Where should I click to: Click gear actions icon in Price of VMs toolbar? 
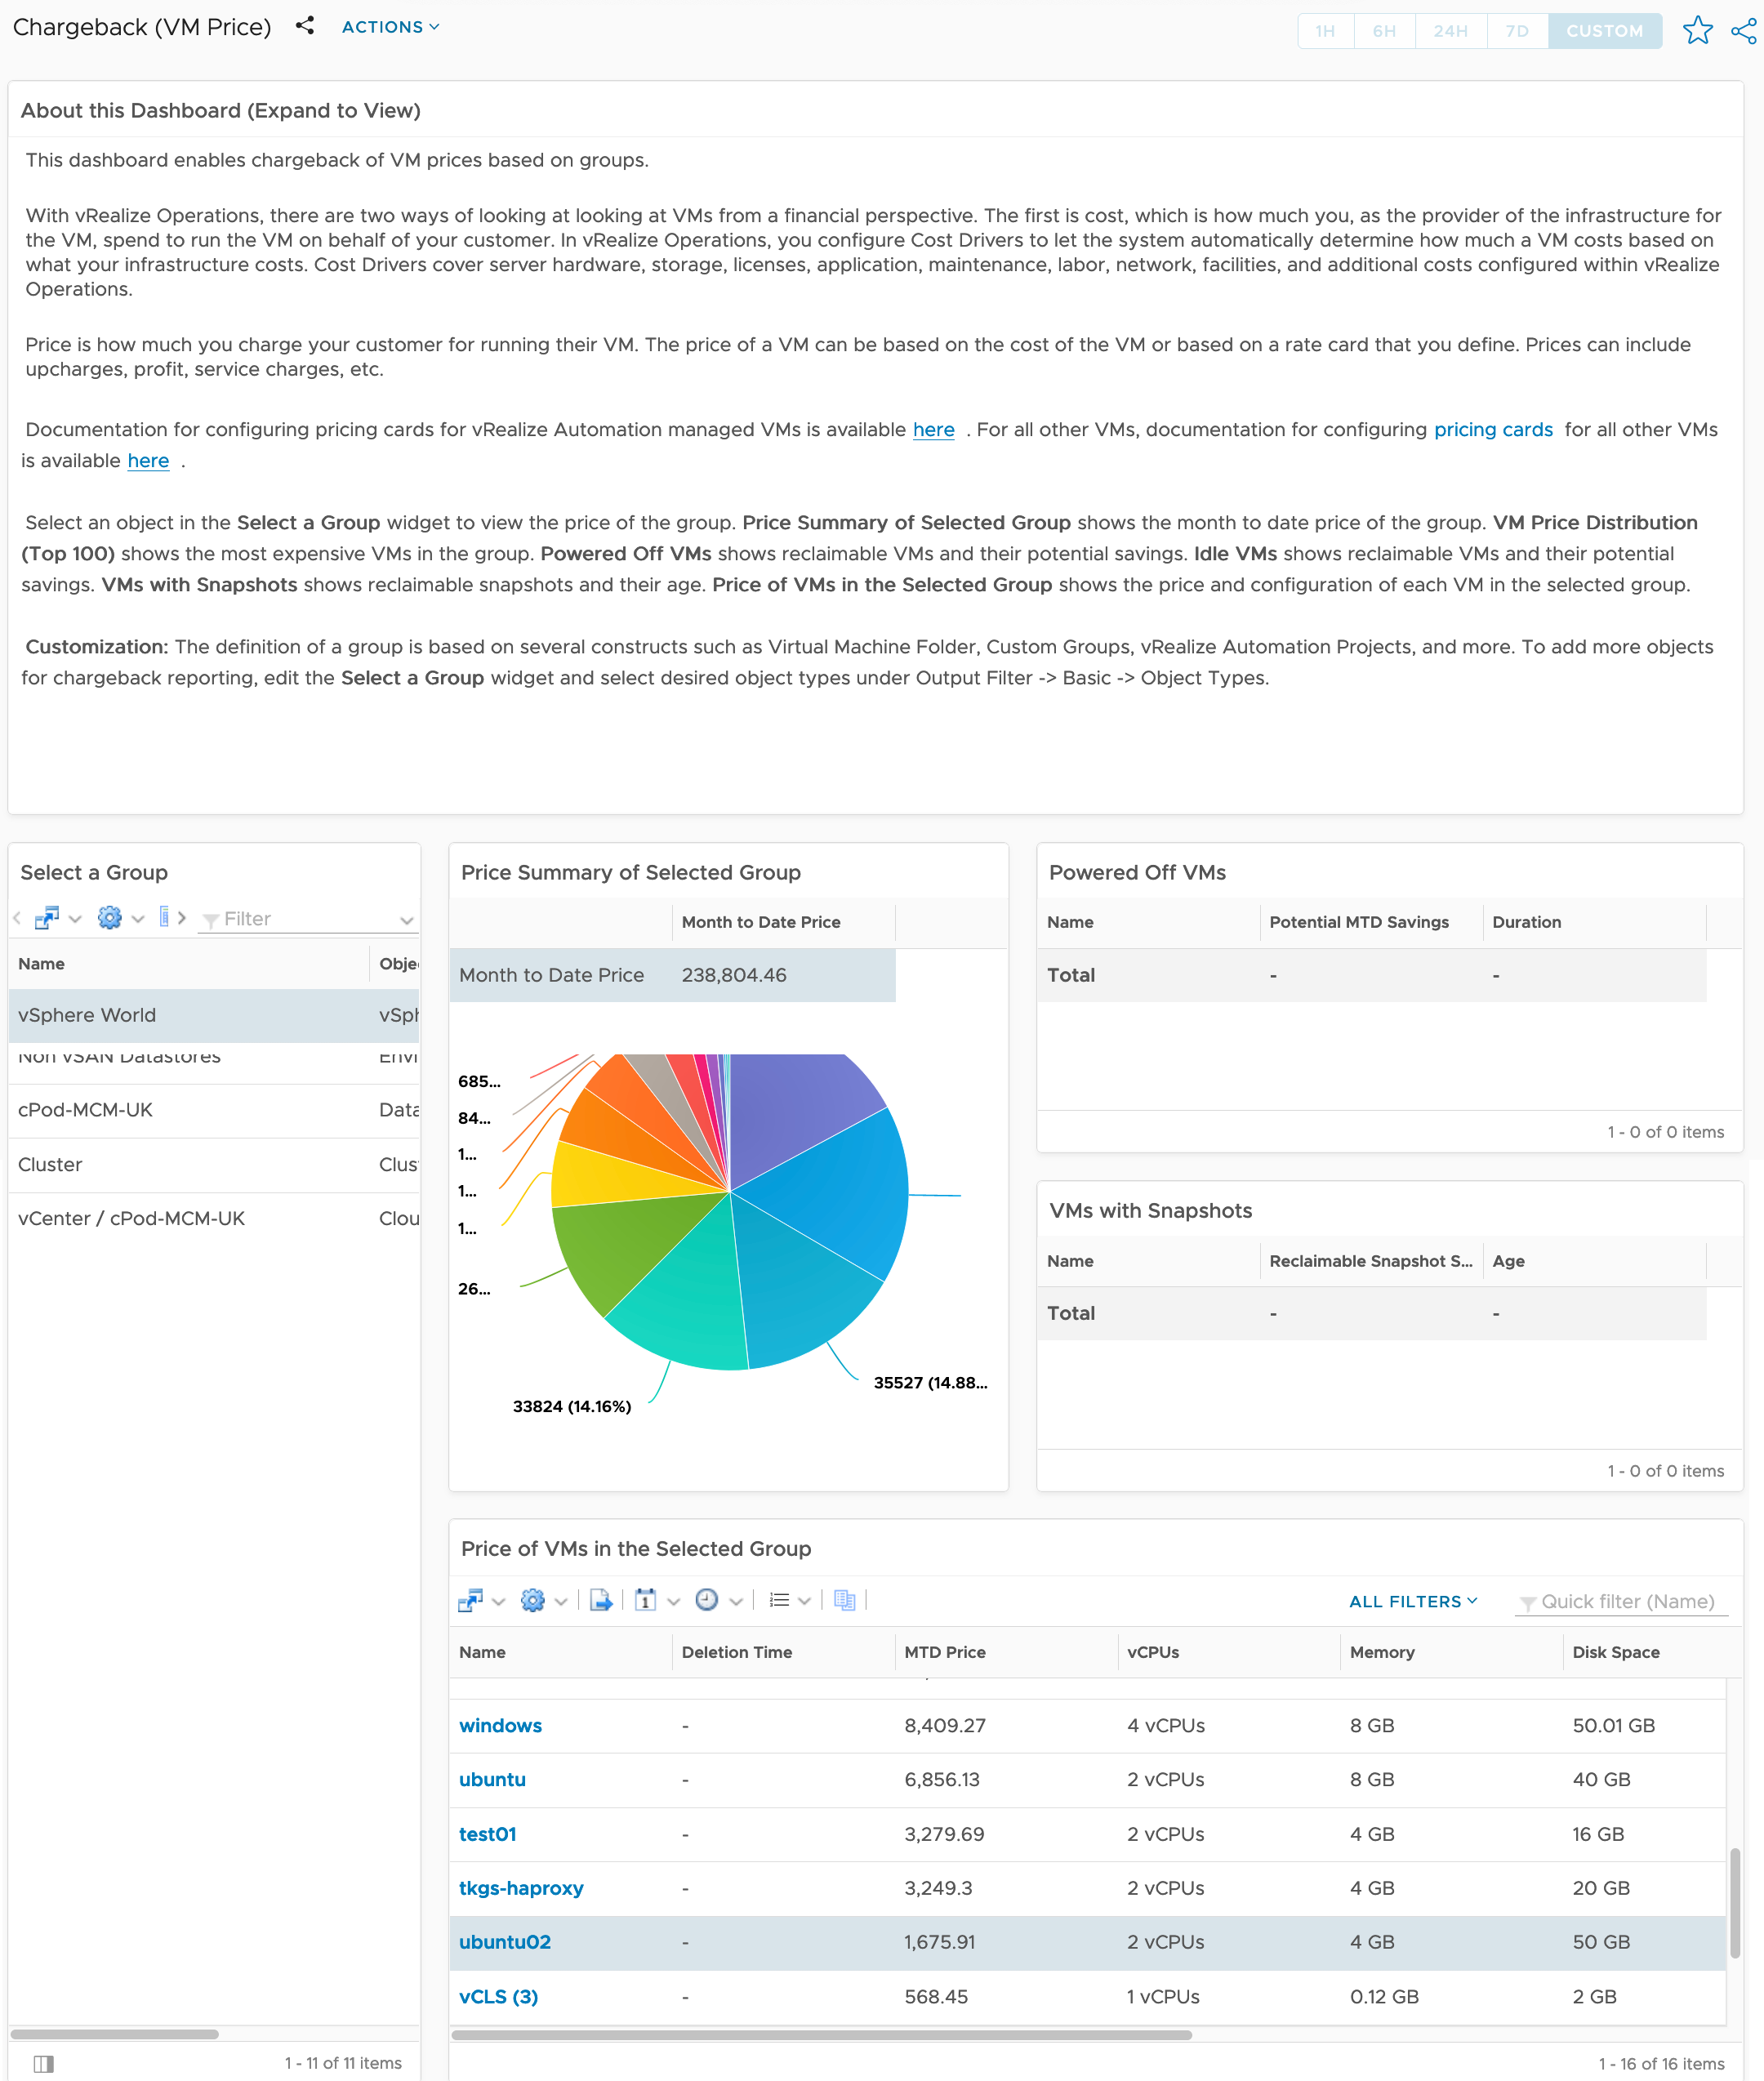tap(533, 1601)
